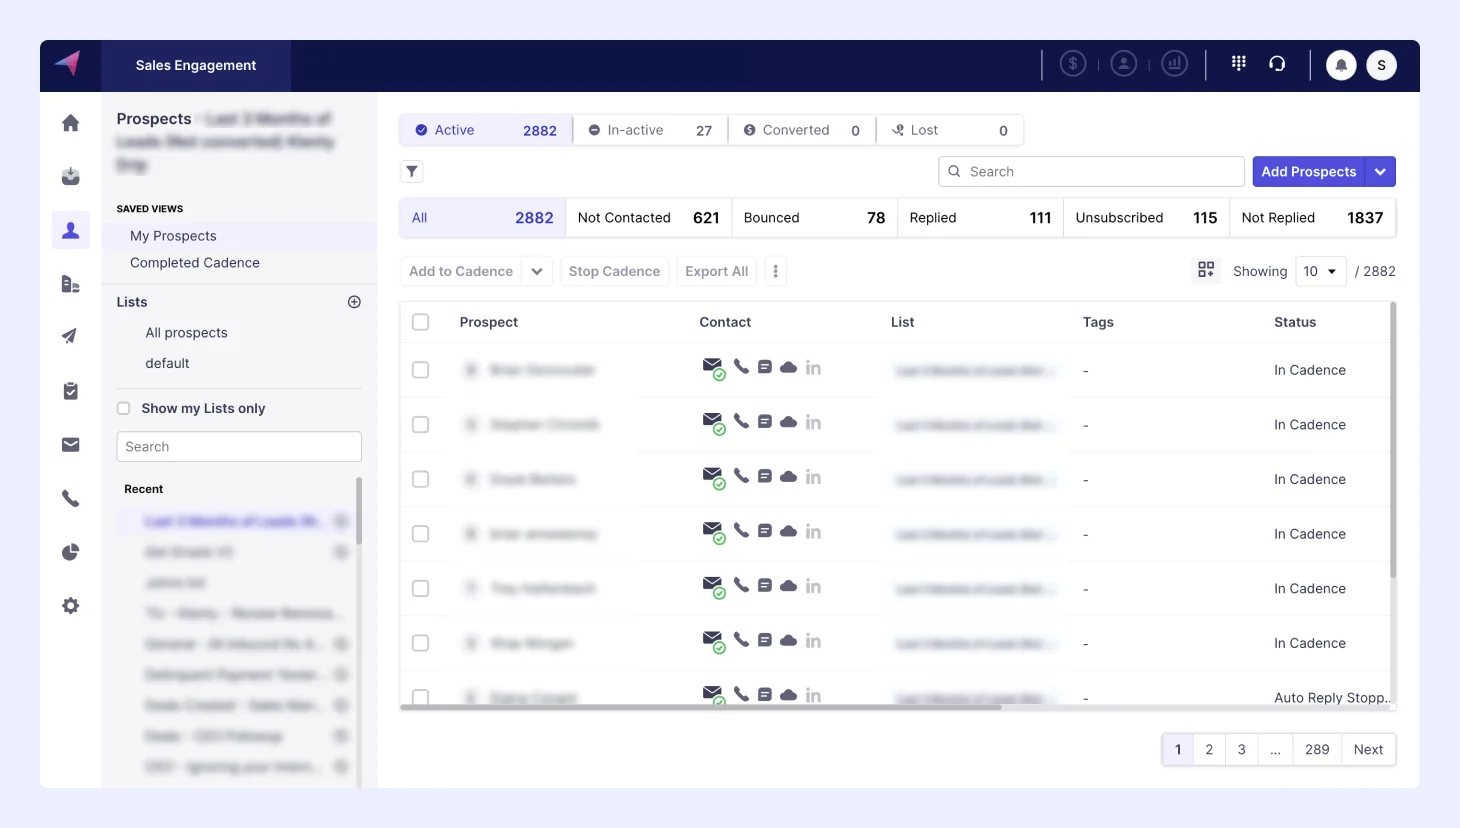Open the Cadences paper-plane icon
Viewport: 1460px width, 828px height.
70,336
